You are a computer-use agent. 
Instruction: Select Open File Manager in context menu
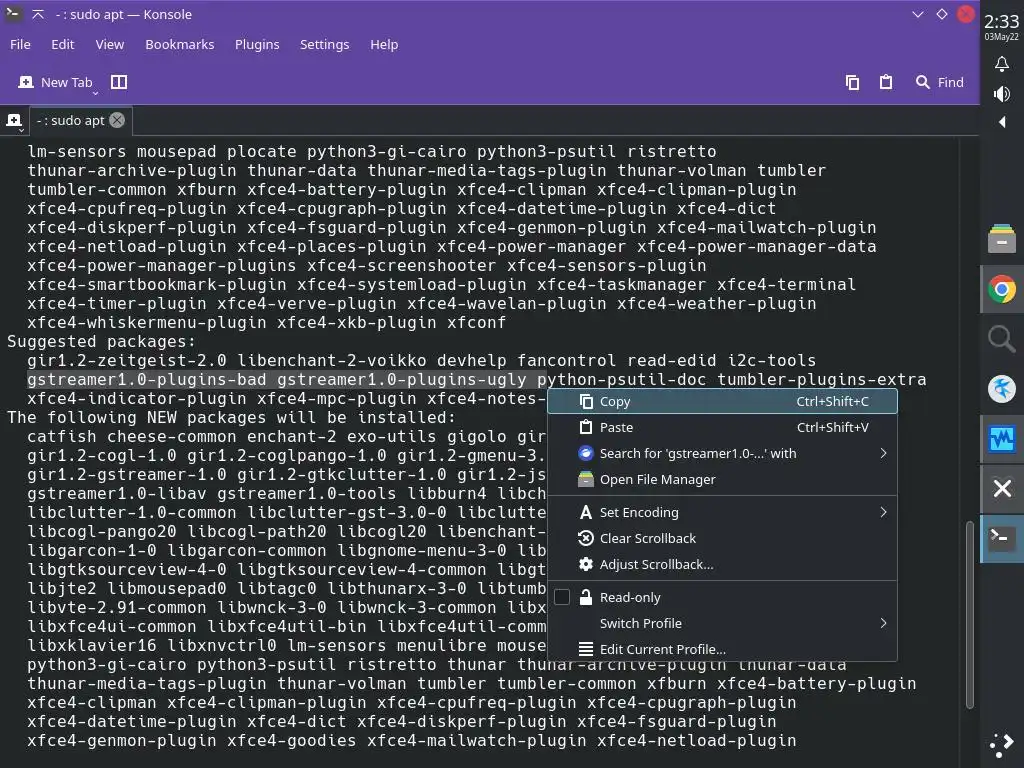click(x=722, y=480)
